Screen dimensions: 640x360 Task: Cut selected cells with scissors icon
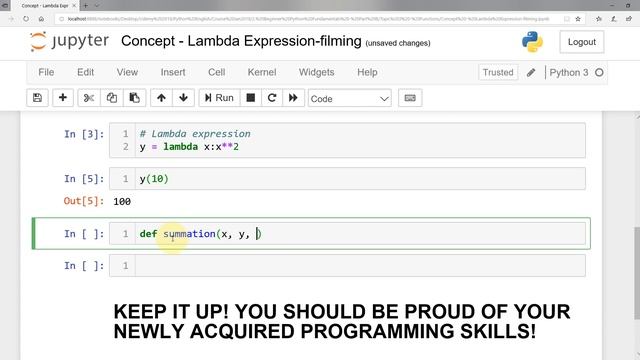click(x=89, y=98)
